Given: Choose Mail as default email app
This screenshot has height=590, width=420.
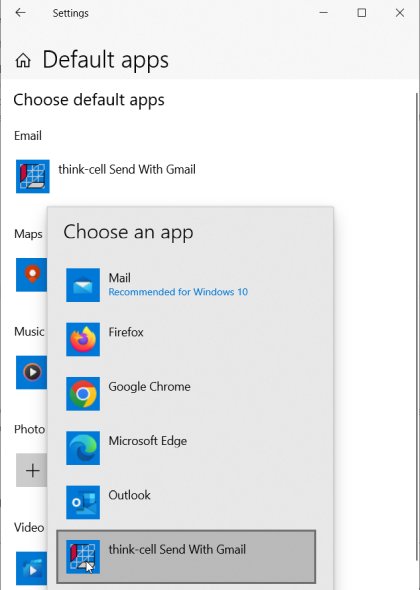Looking at the screenshot, I should point(120,278).
